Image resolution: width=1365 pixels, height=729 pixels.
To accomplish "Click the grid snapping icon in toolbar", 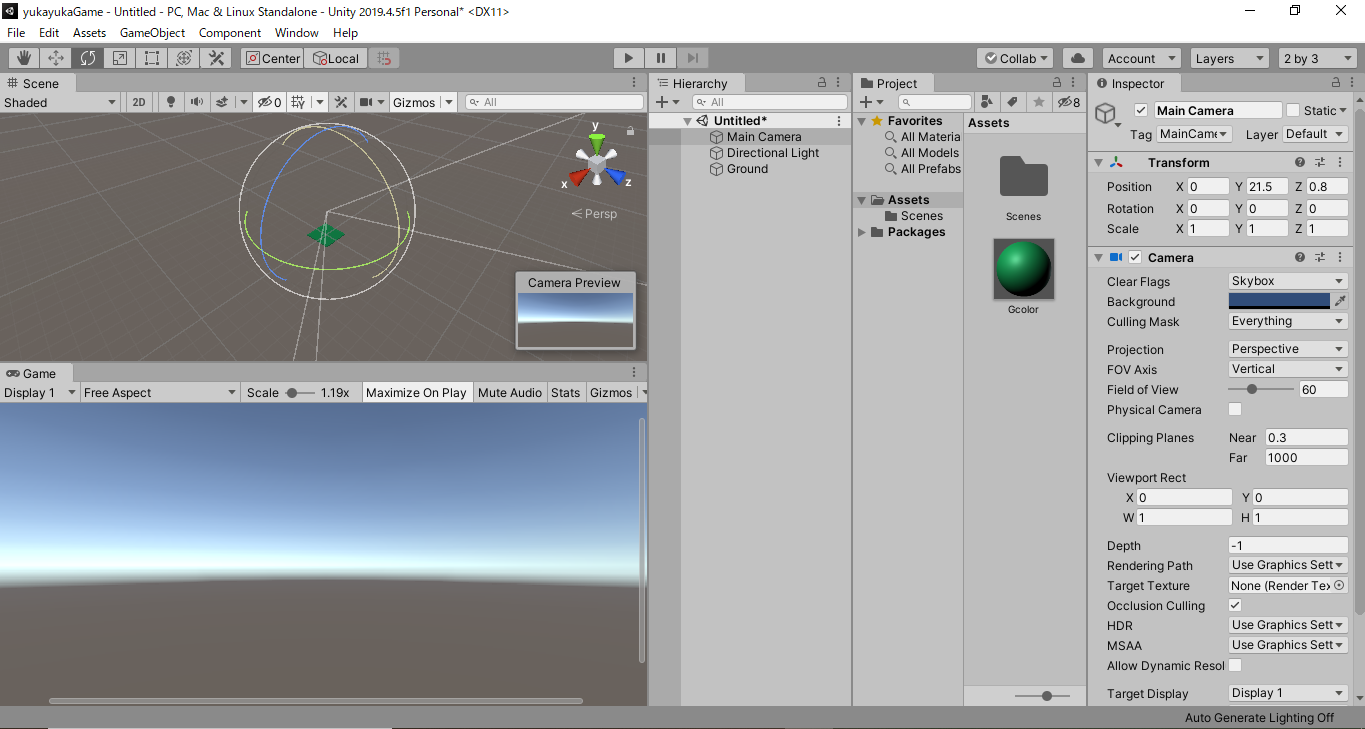I will pos(385,58).
